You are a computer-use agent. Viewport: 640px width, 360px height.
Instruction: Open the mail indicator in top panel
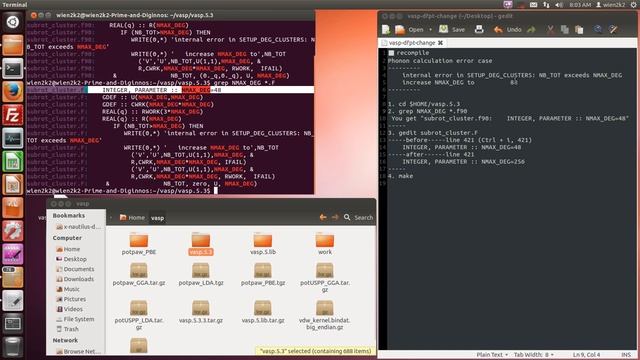533,5
